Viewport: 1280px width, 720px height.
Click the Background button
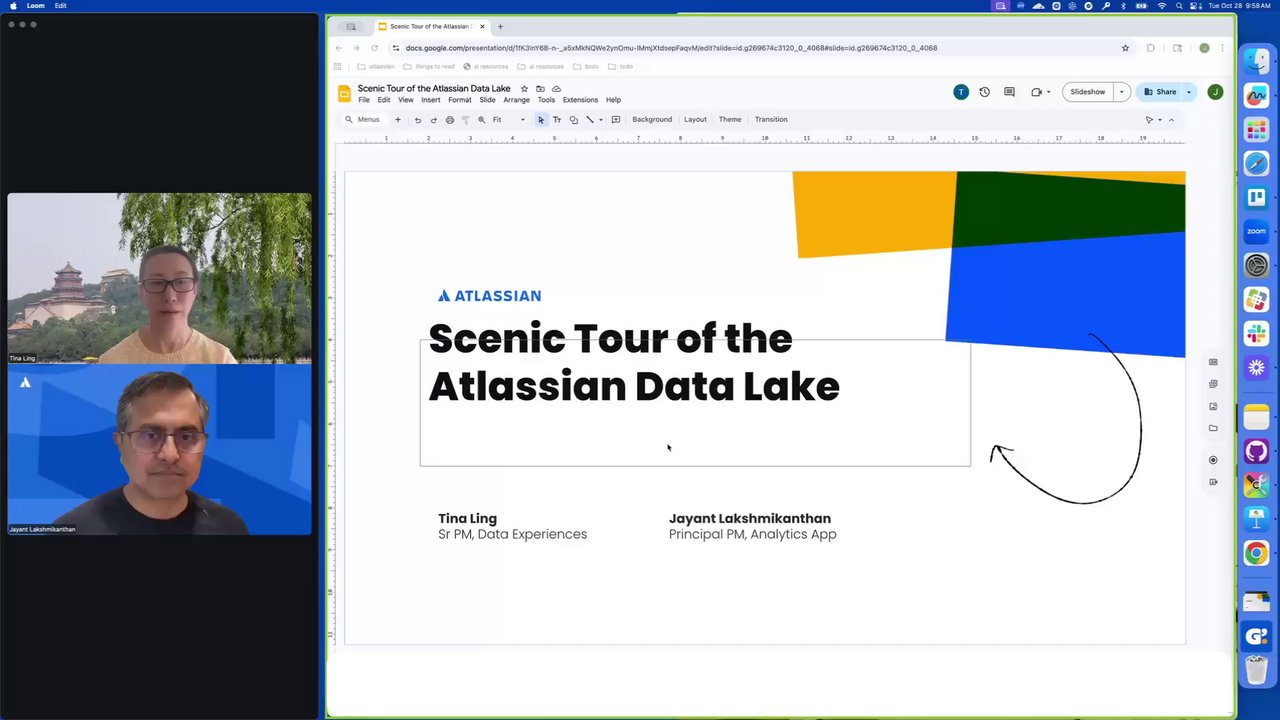click(652, 120)
